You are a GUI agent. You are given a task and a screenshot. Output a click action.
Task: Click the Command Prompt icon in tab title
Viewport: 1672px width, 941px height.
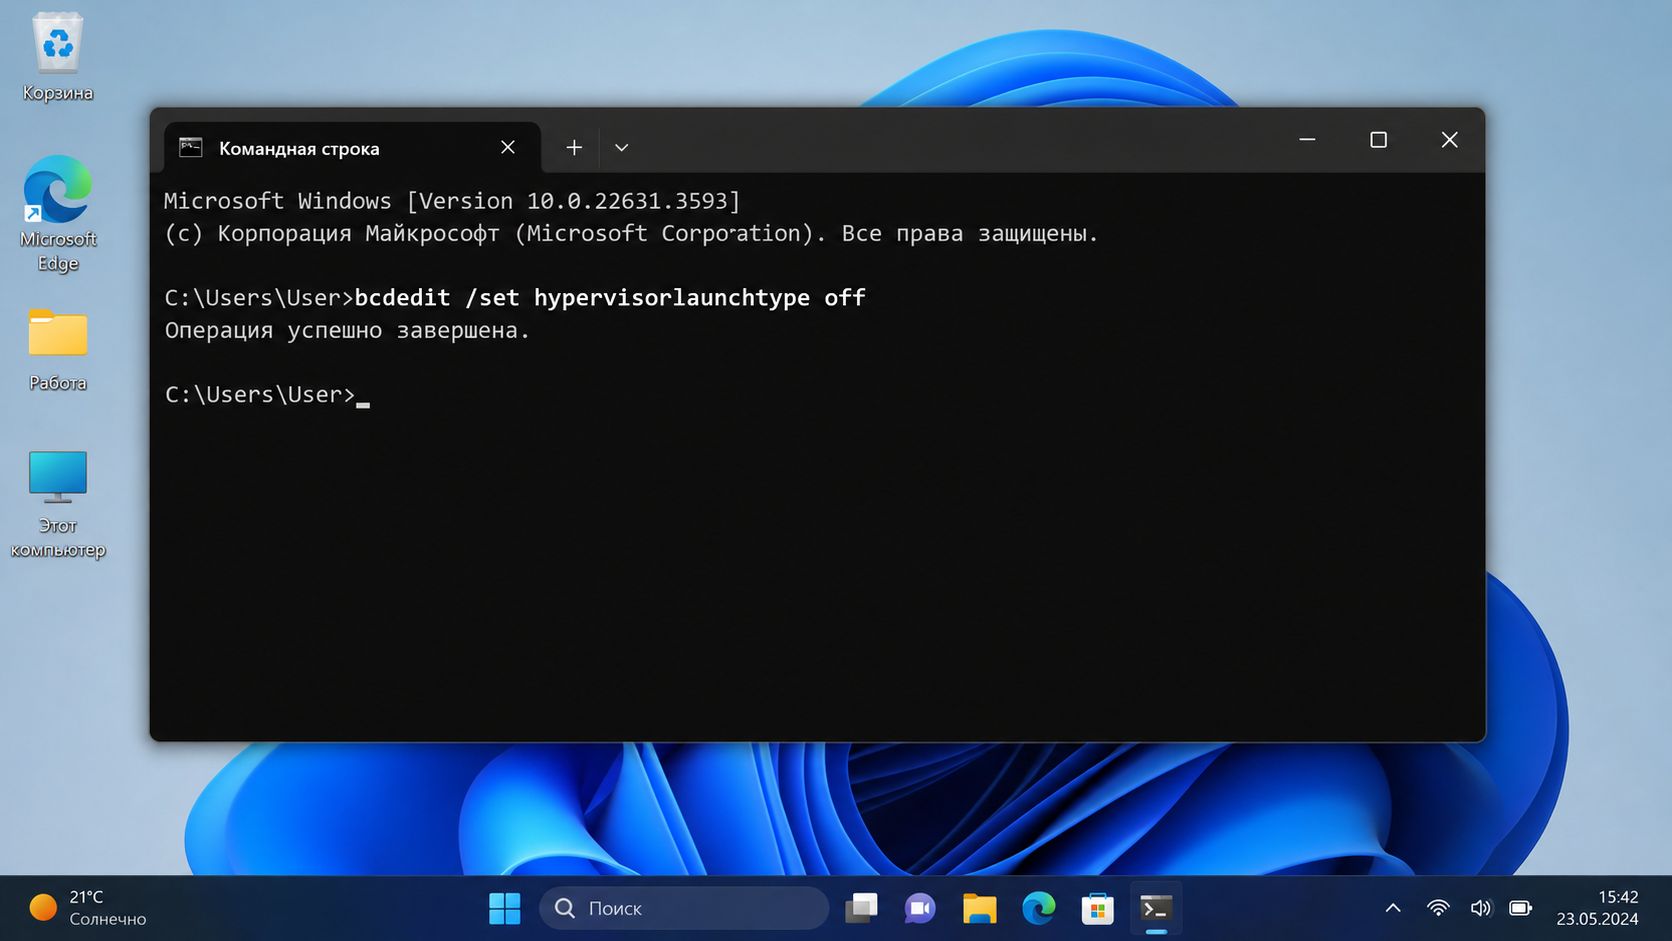[x=190, y=148]
